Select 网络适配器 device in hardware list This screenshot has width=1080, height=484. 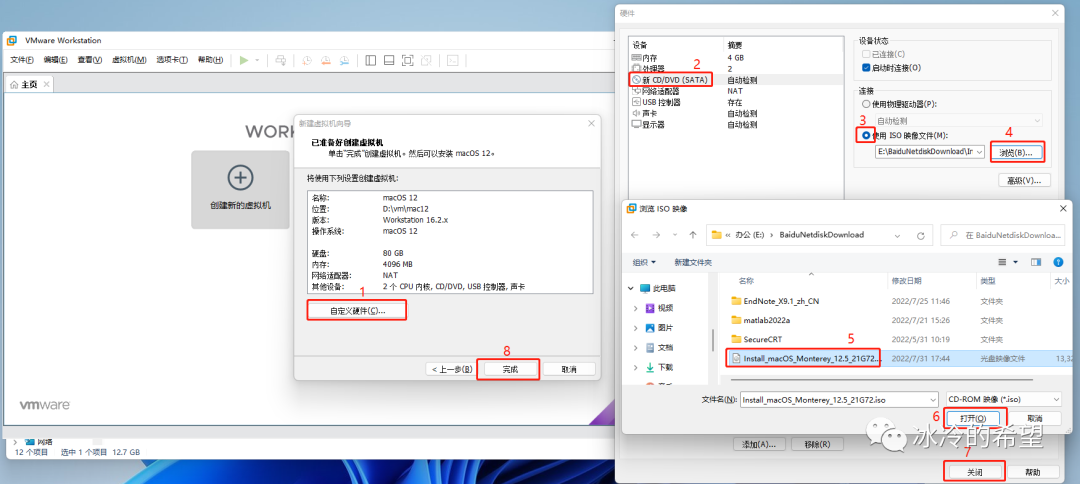click(x=734, y=91)
